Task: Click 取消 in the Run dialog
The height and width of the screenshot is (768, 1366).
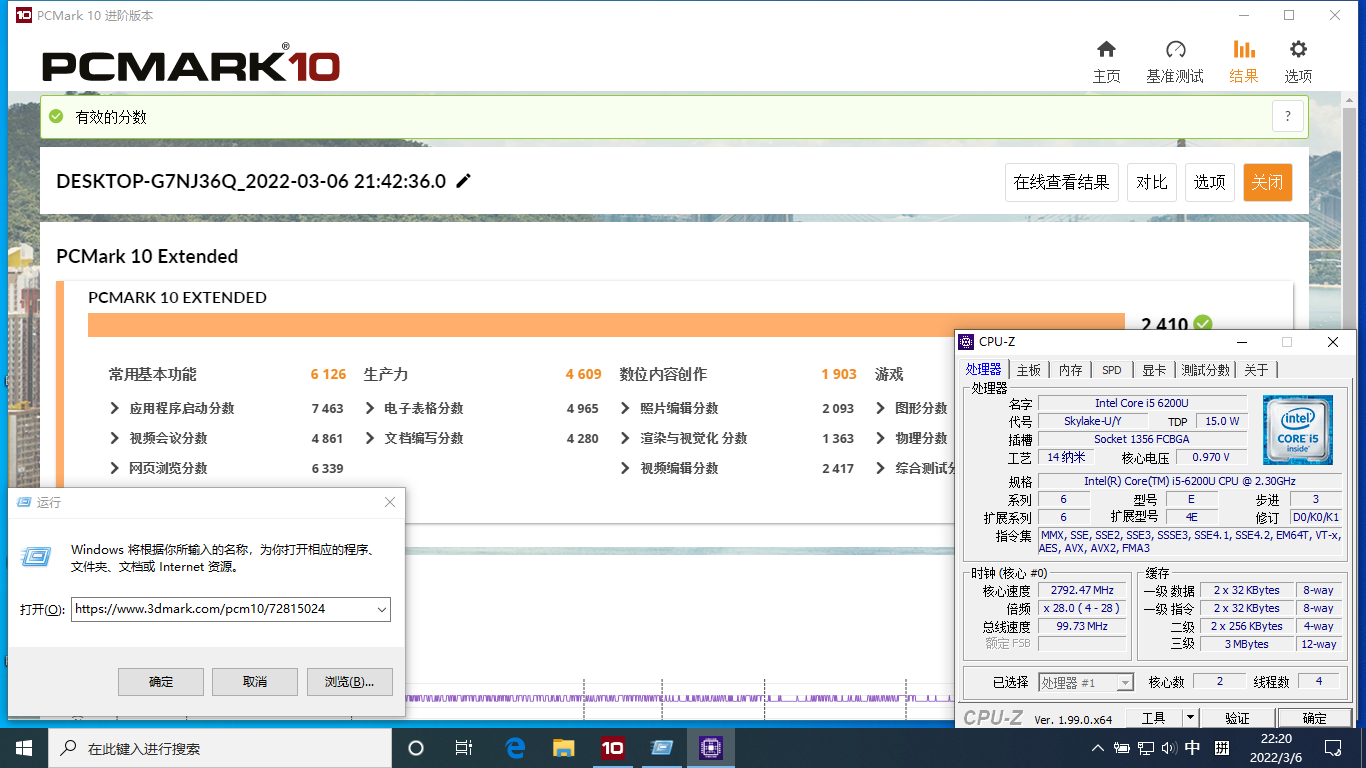Action: click(x=255, y=681)
